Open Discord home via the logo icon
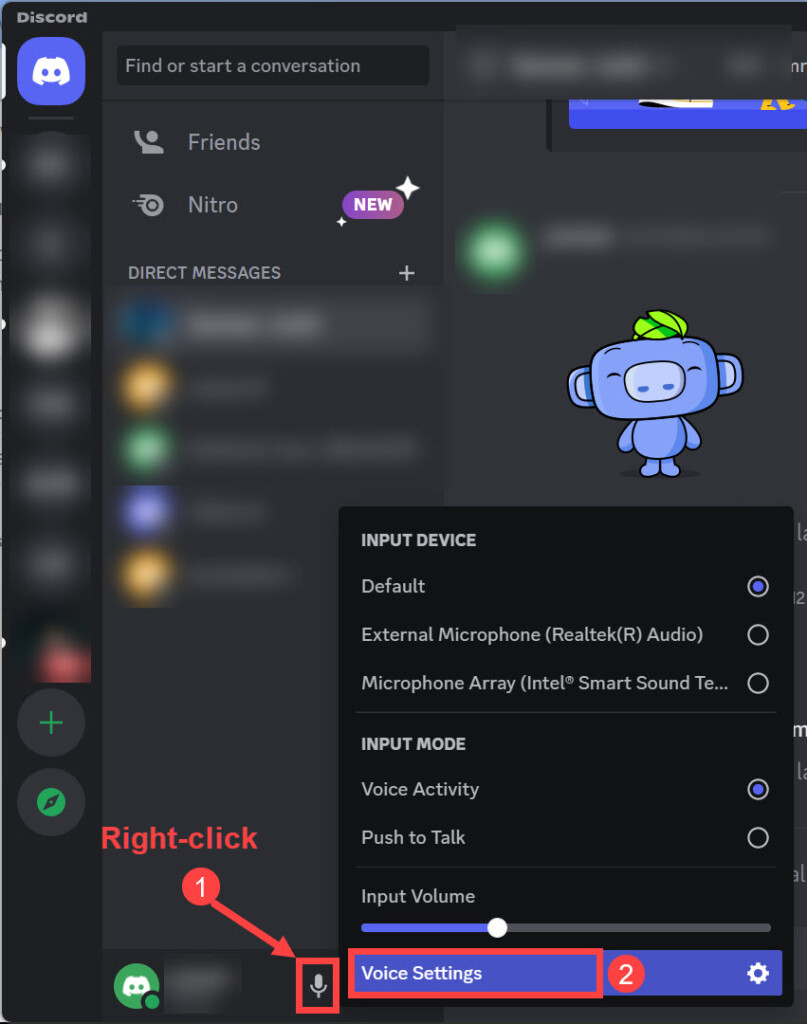 tap(51, 71)
